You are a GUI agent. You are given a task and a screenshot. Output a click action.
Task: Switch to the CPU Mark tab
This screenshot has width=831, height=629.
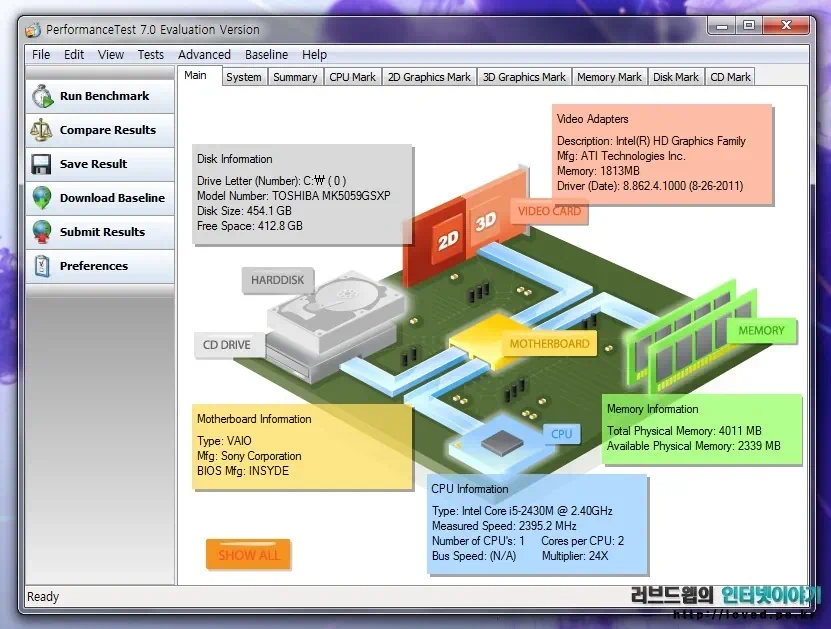pyautogui.click(x=352, y=77)
